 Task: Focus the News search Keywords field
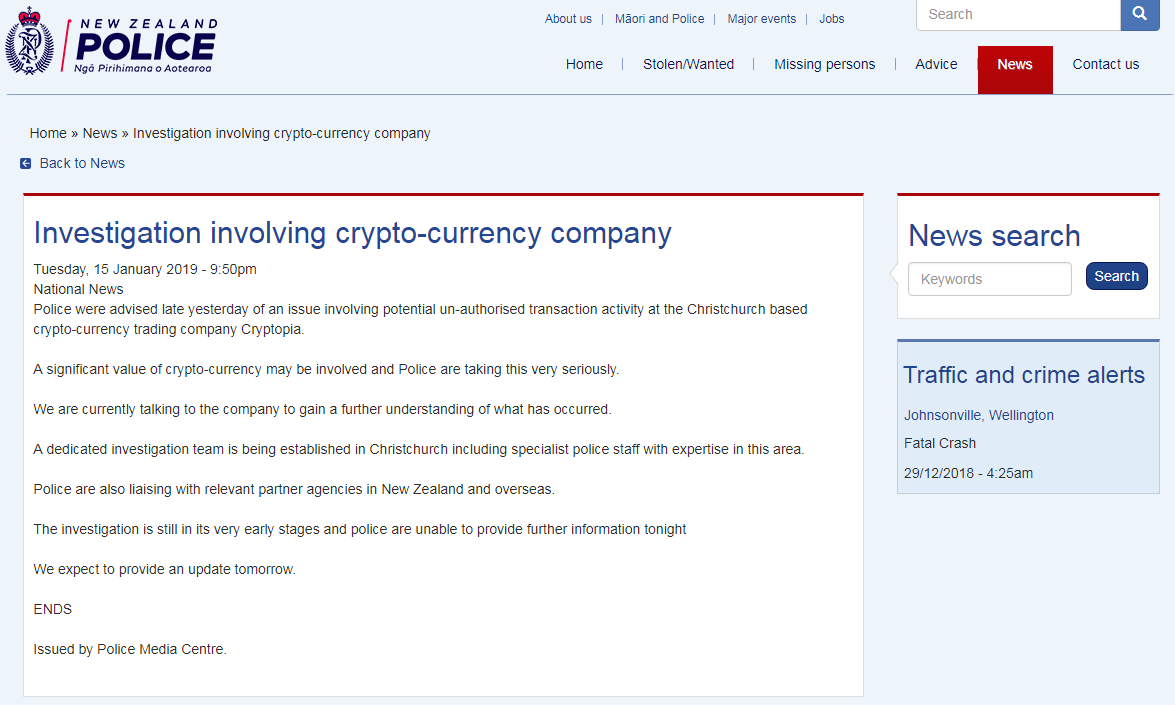[990, 279]
